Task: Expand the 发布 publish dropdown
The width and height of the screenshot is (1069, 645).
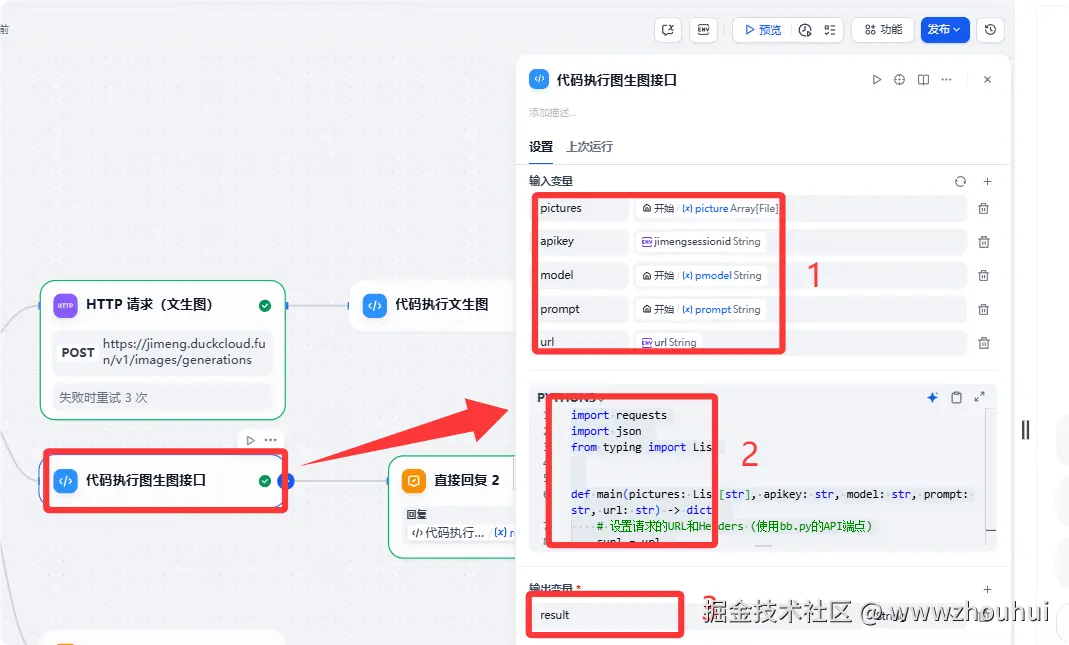Action: coord(945,29)
